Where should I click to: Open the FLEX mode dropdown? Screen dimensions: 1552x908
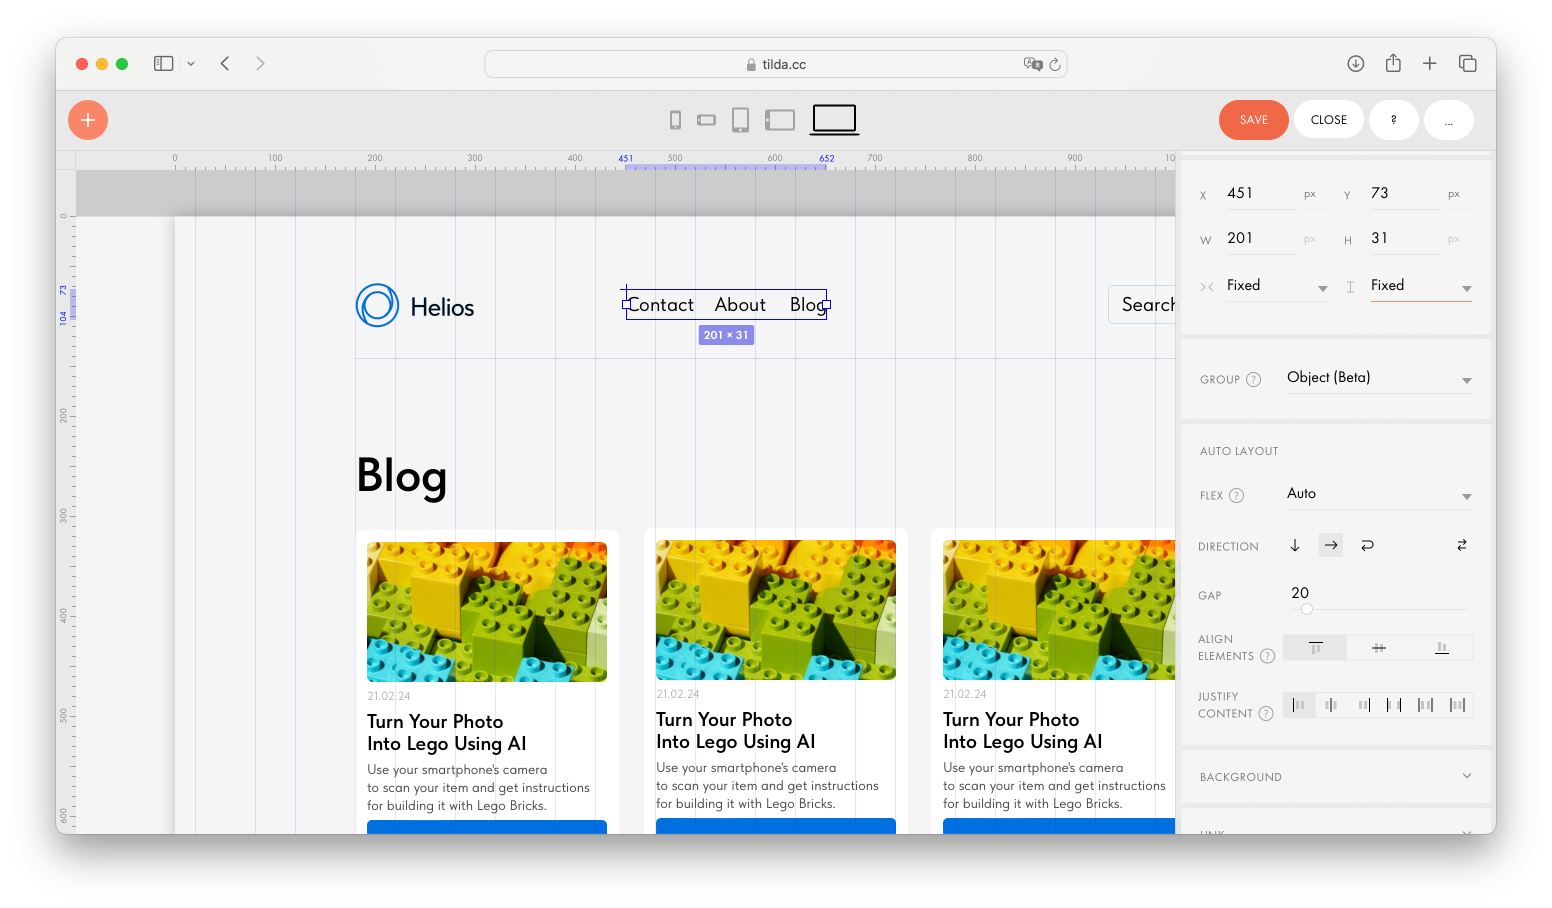1379,494
